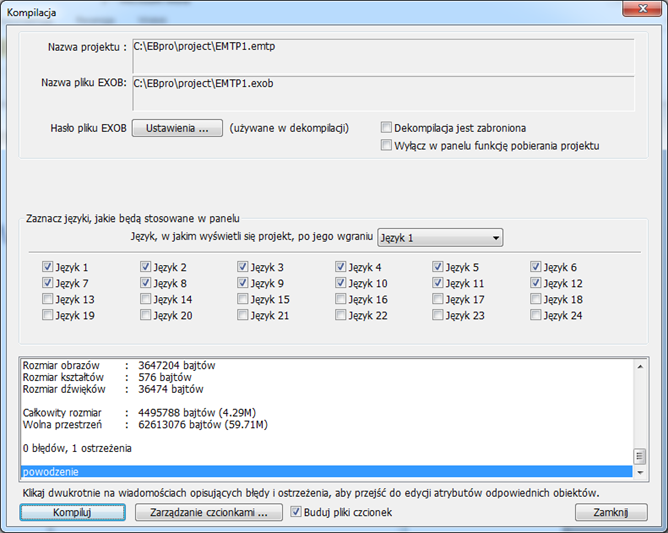Tick Wyłącz w panelu funkcję pobierania projektu
668x533 pixels.
(x=386, y=145)
